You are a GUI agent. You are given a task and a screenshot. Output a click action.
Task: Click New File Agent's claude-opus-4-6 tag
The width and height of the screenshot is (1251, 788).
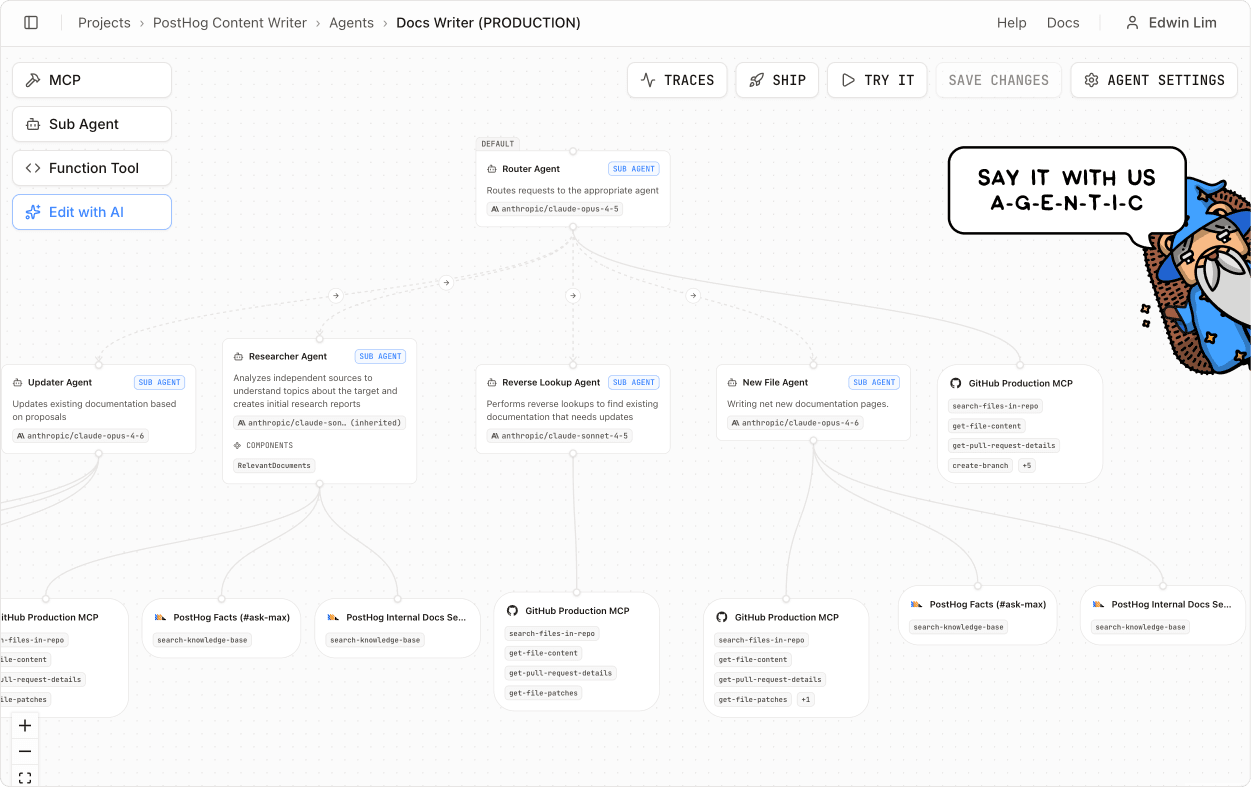pyautogui.click(x=795, y=423)
